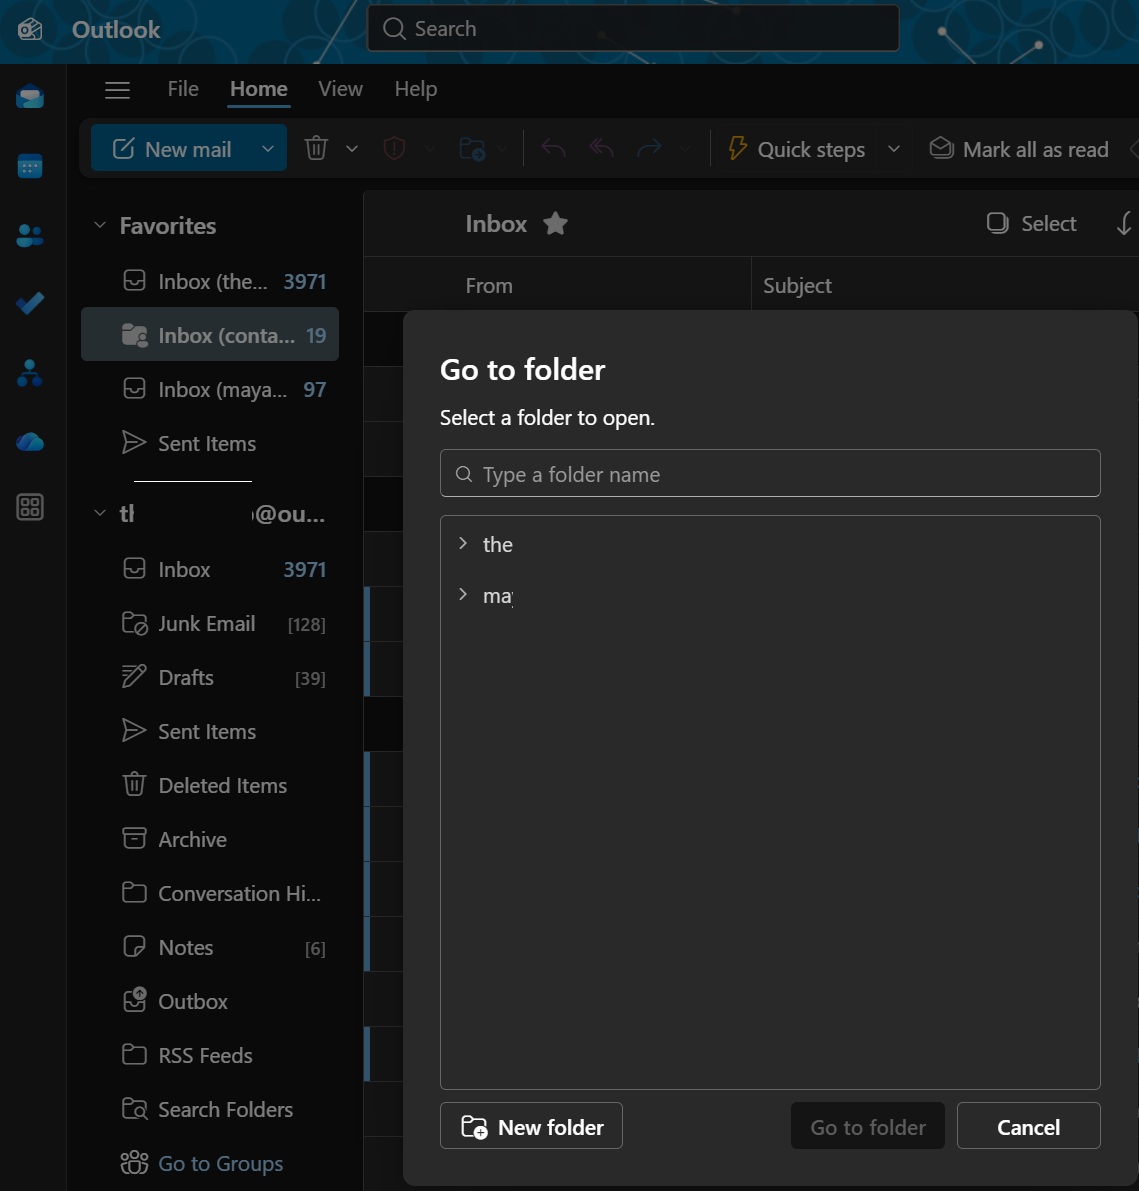
Task: Click the Quick steps lightning button
Action: [797, 149]
